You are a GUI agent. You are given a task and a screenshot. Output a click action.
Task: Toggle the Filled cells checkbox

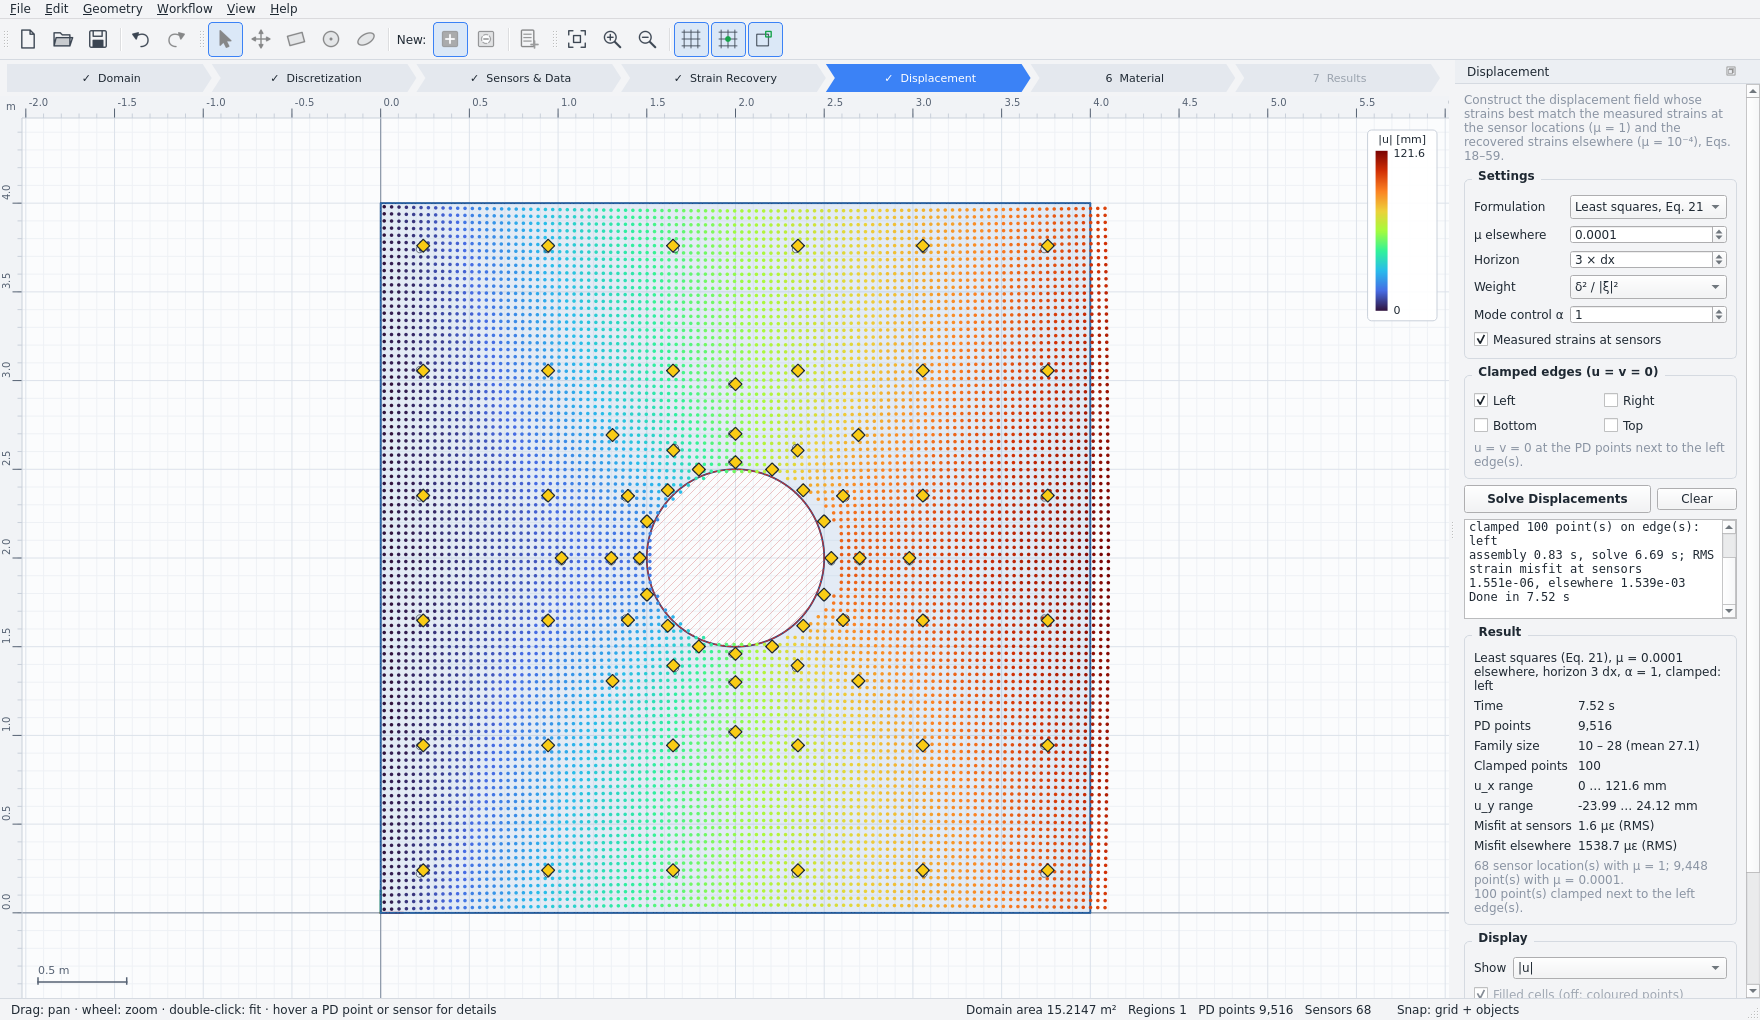[x=1481, y=994]
